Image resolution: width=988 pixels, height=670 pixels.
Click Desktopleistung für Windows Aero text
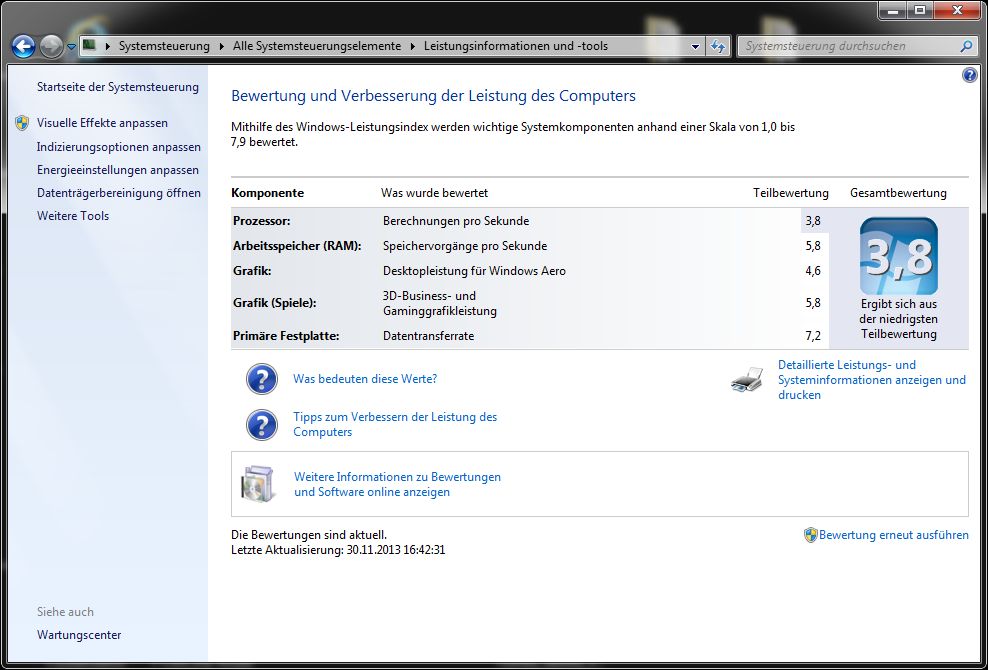coord(474,271)
